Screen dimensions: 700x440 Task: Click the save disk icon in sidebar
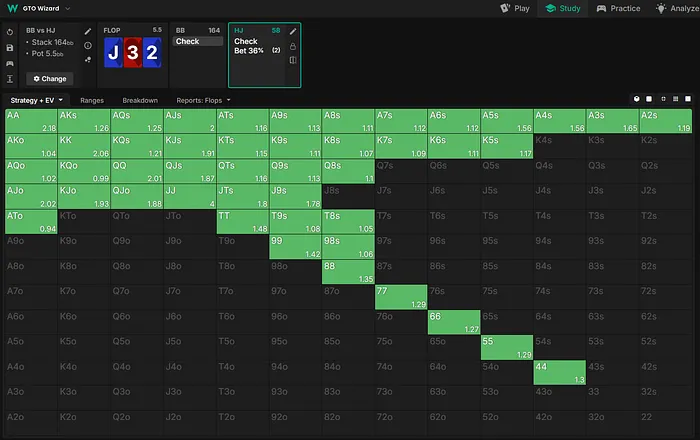tap(9, 47)
